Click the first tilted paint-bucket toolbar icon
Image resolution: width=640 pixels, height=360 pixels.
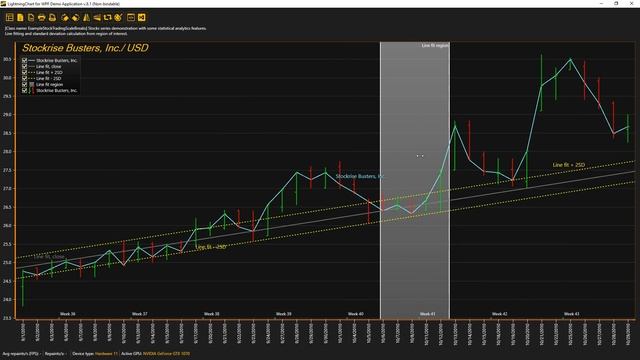[x=65, y=18]
